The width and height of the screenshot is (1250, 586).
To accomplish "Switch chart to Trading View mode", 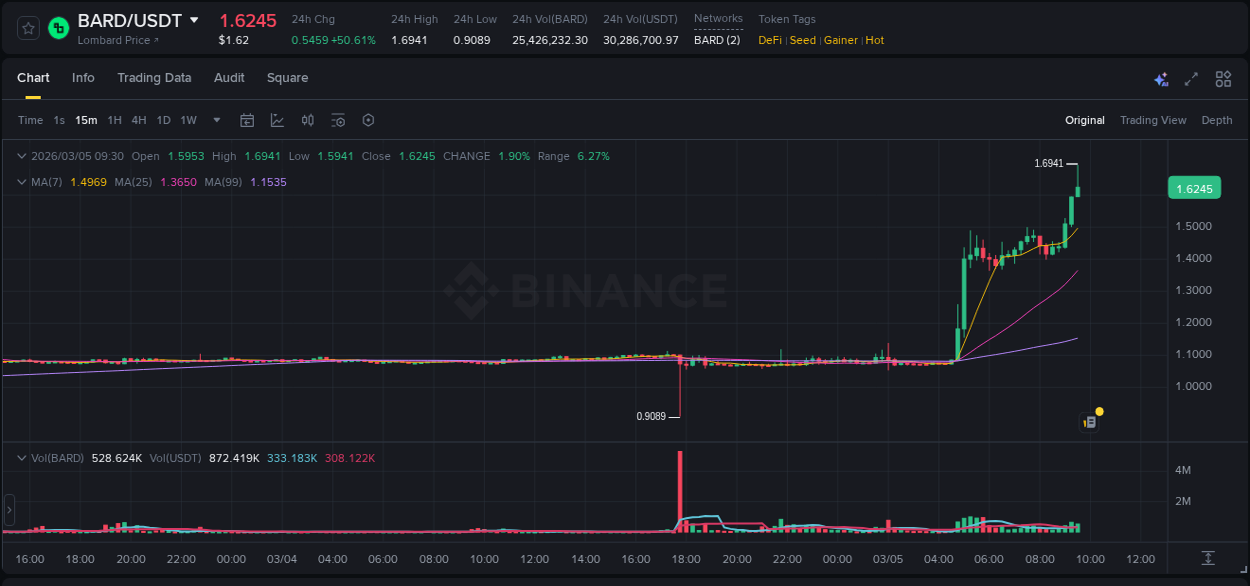I will (x=1153, y=120).
